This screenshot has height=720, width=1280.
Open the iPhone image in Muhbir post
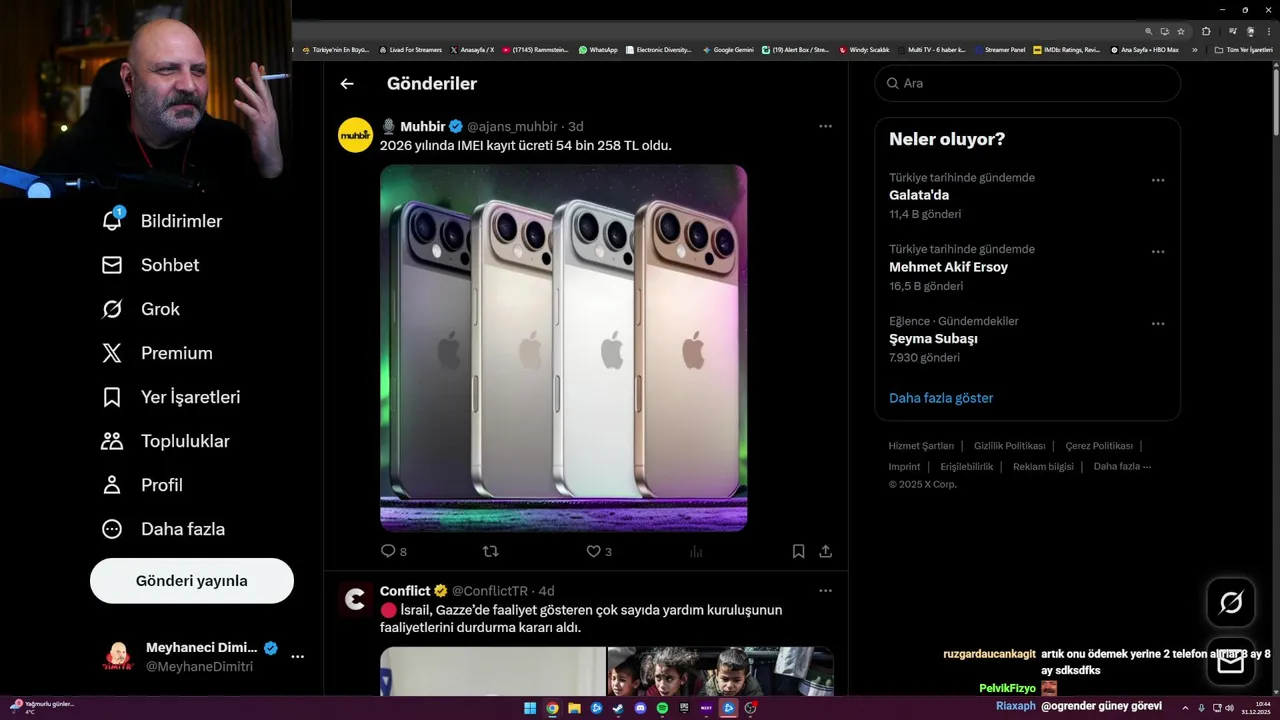(563, 348)
